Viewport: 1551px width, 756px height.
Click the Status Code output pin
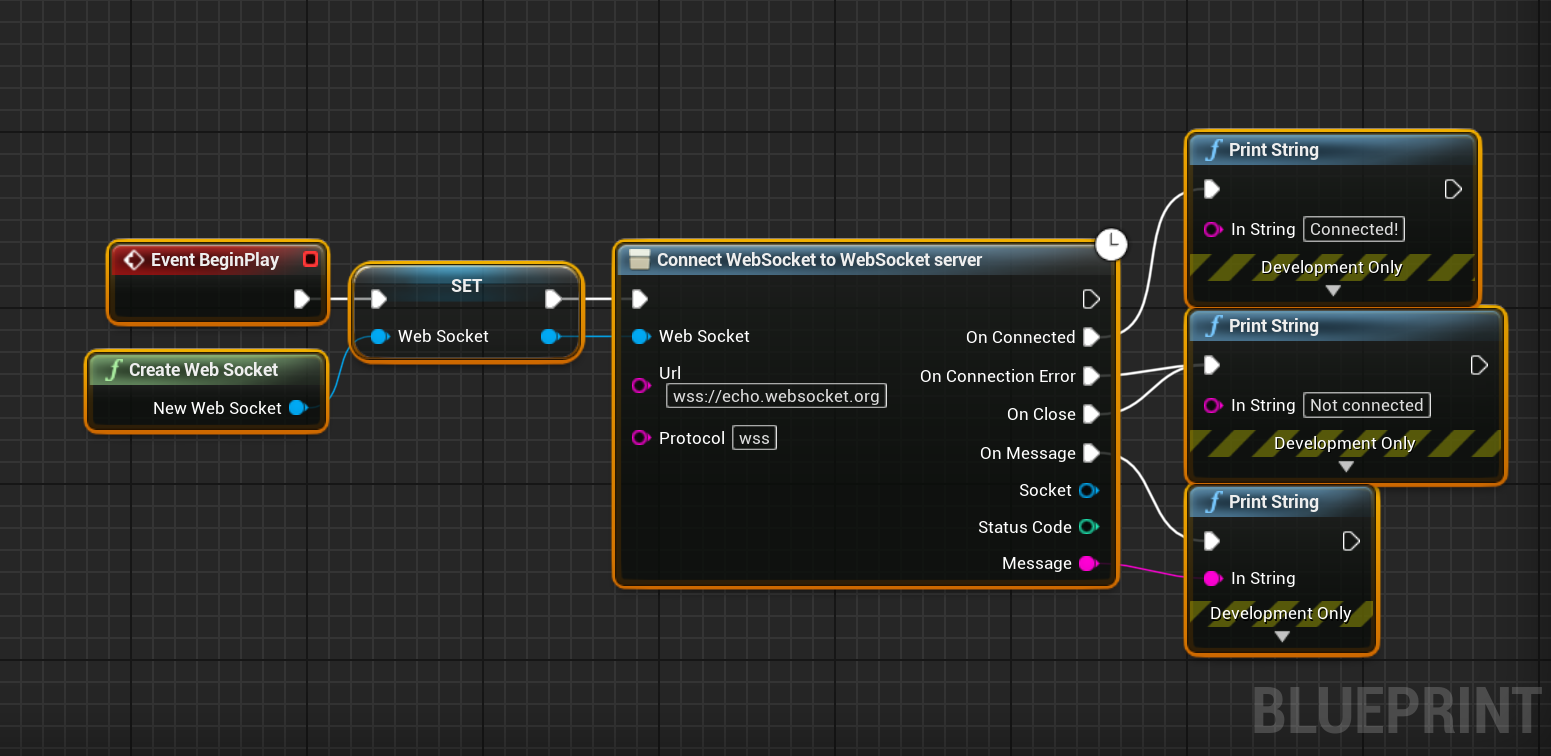click(1089, 527)
